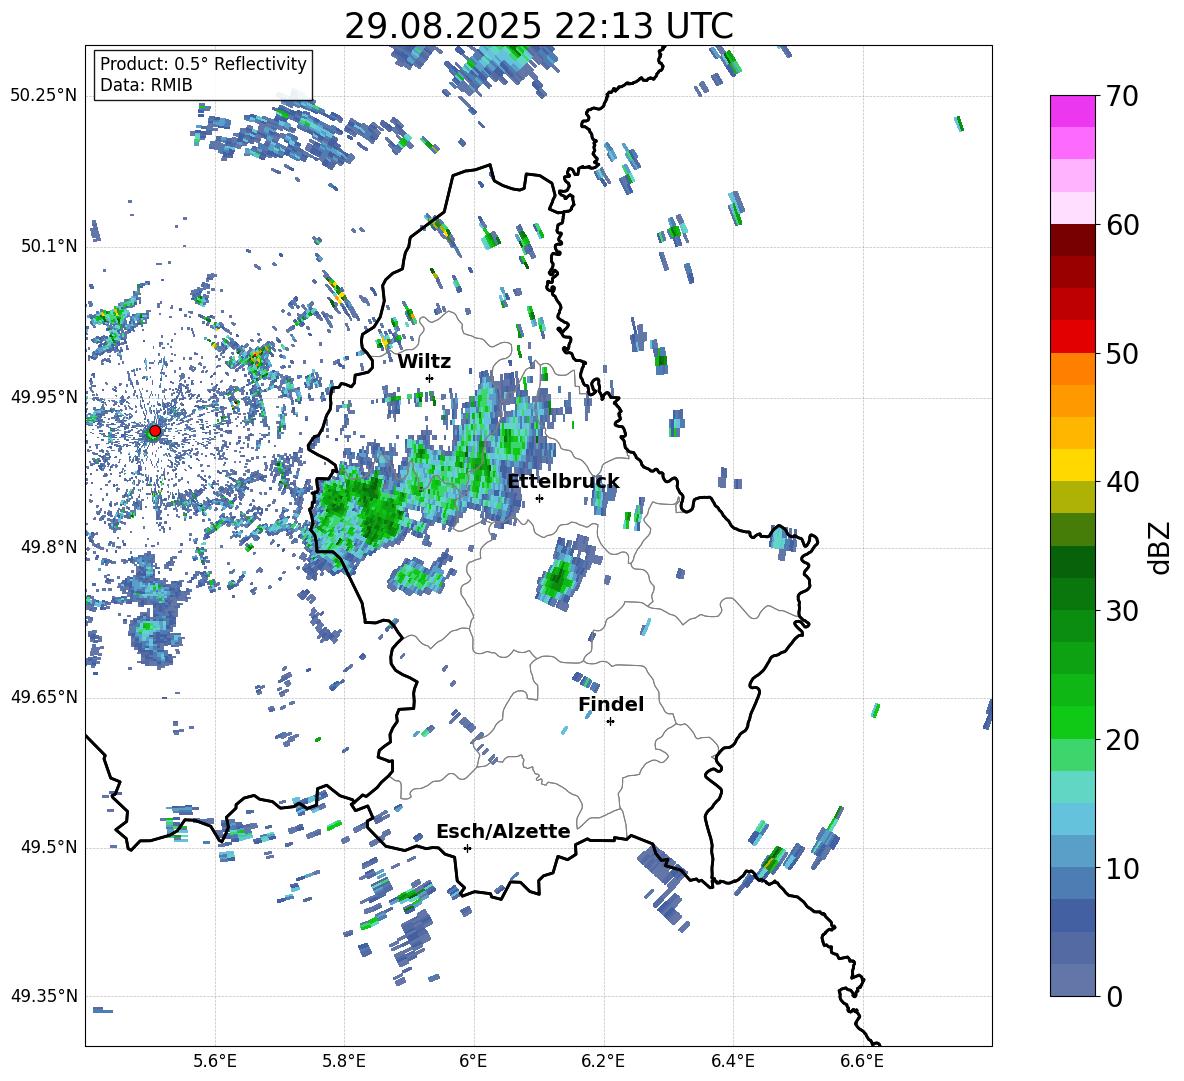Click the 'Product: 0.5° Reflectivity' label
This screenshot has height=1081, width=1184.
click(203, 64)
